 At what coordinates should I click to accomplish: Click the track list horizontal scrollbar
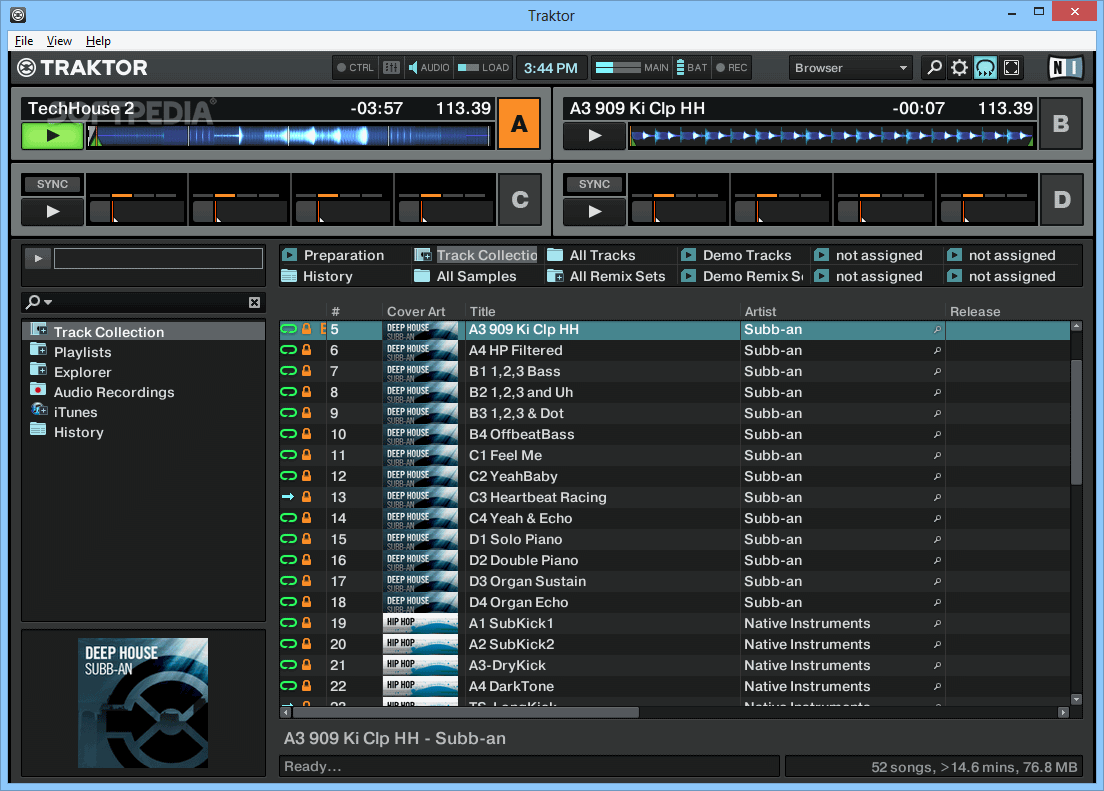point(465,712)
